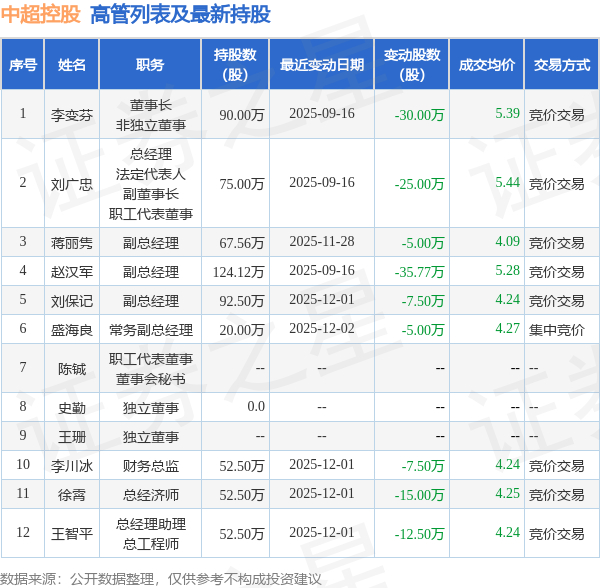Select the 交易方式 column header
This screenshot has height=588, width=600.
(x=562, y=65)
